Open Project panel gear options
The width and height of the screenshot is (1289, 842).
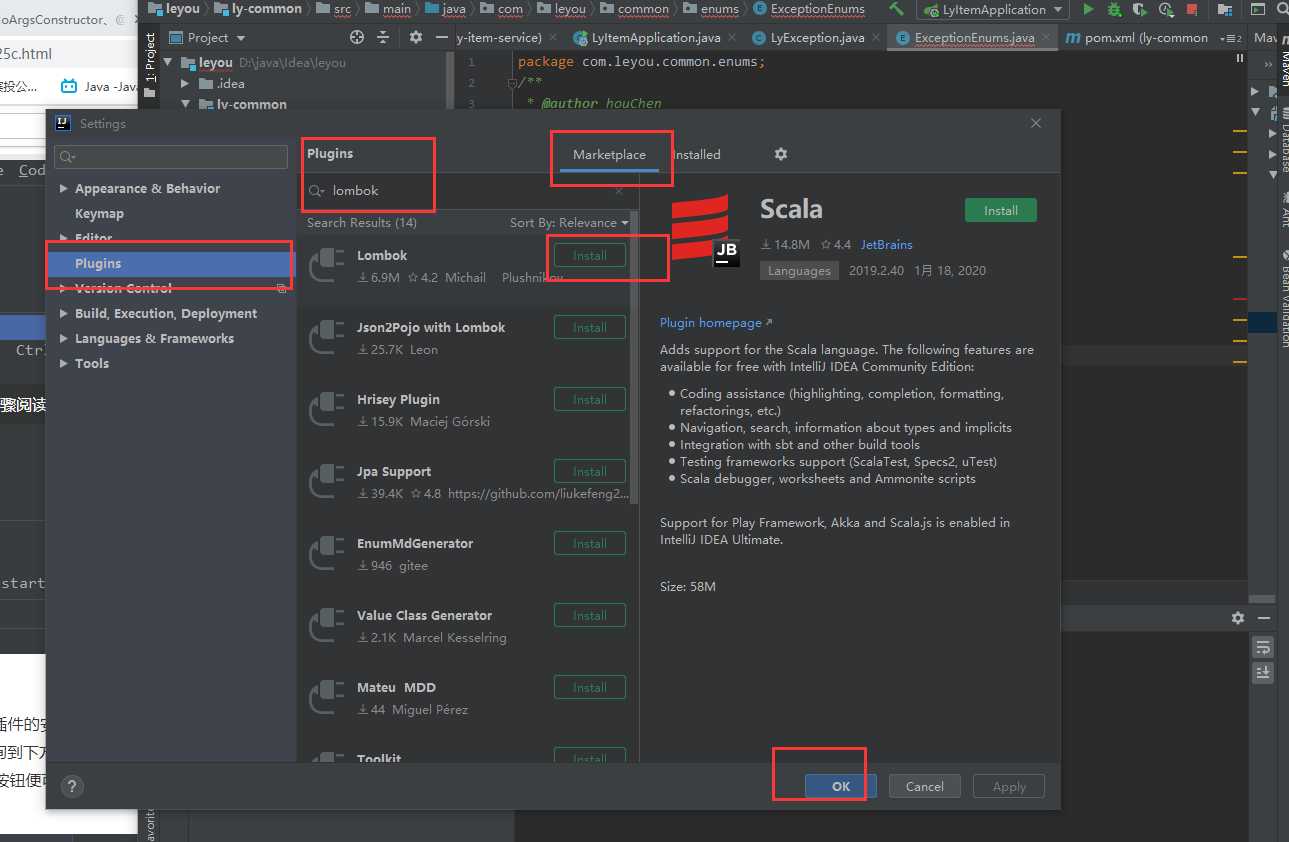(x=416, y=37)
